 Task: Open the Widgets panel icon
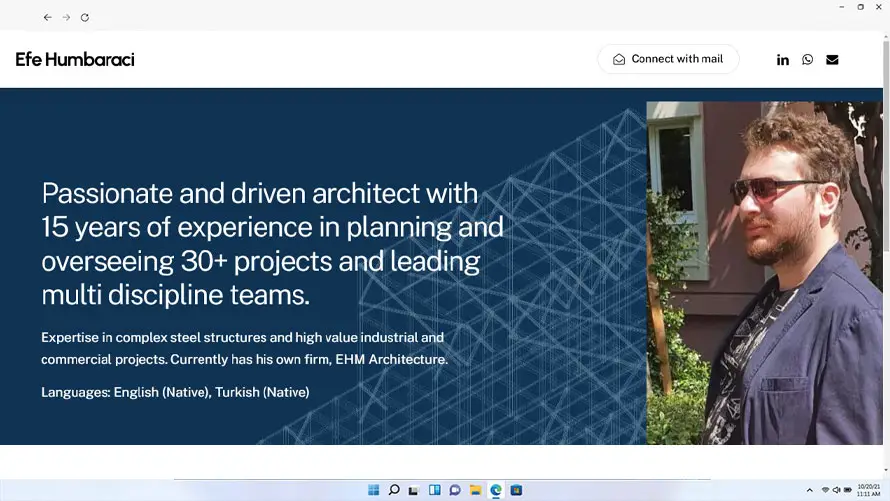click(x=434, y=490)
